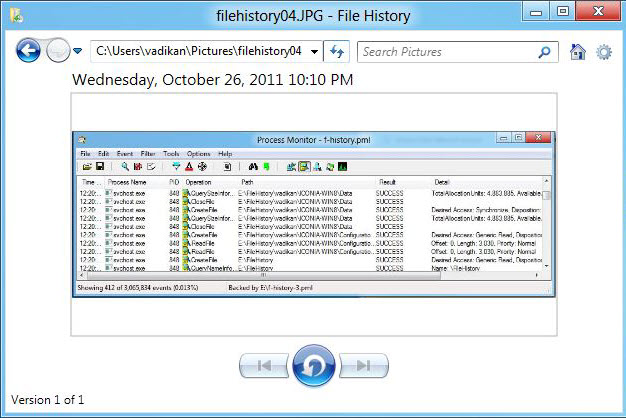Jump to the next version
This screenshot has width=626, height=418.
tap(363, 365)
